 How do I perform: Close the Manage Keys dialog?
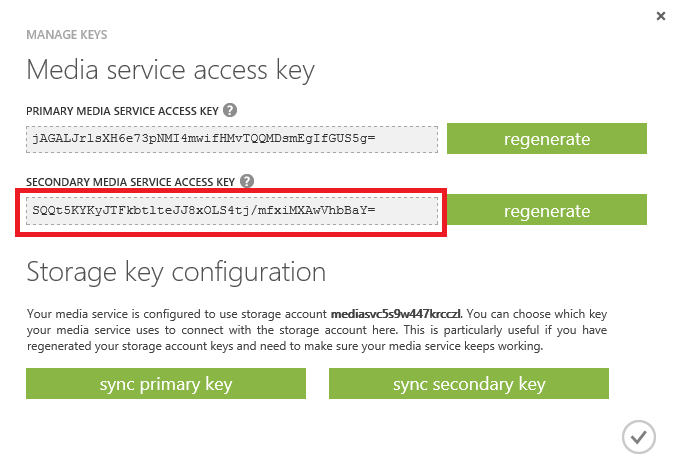pos(659,16)
